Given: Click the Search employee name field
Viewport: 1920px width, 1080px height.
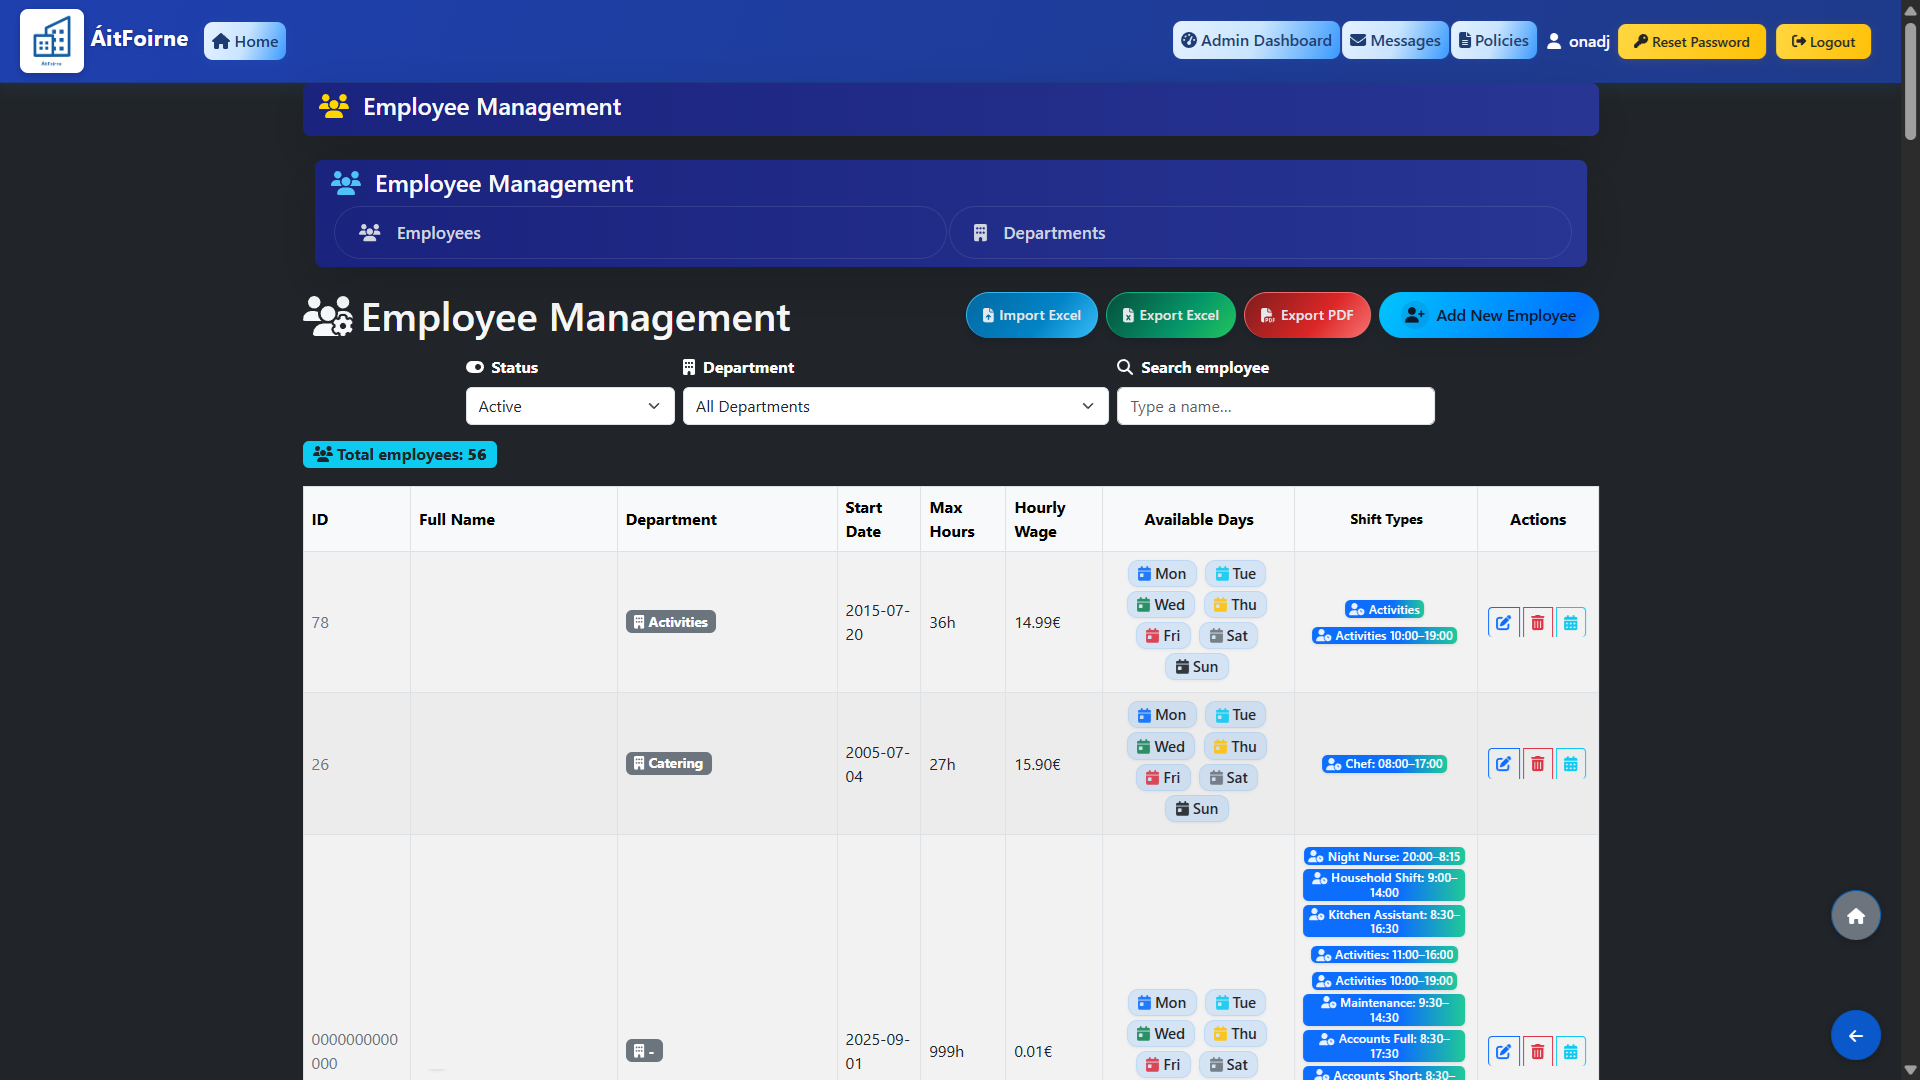Looking at the screenshot, I should pyautogui.click(x=1275, y=406).
